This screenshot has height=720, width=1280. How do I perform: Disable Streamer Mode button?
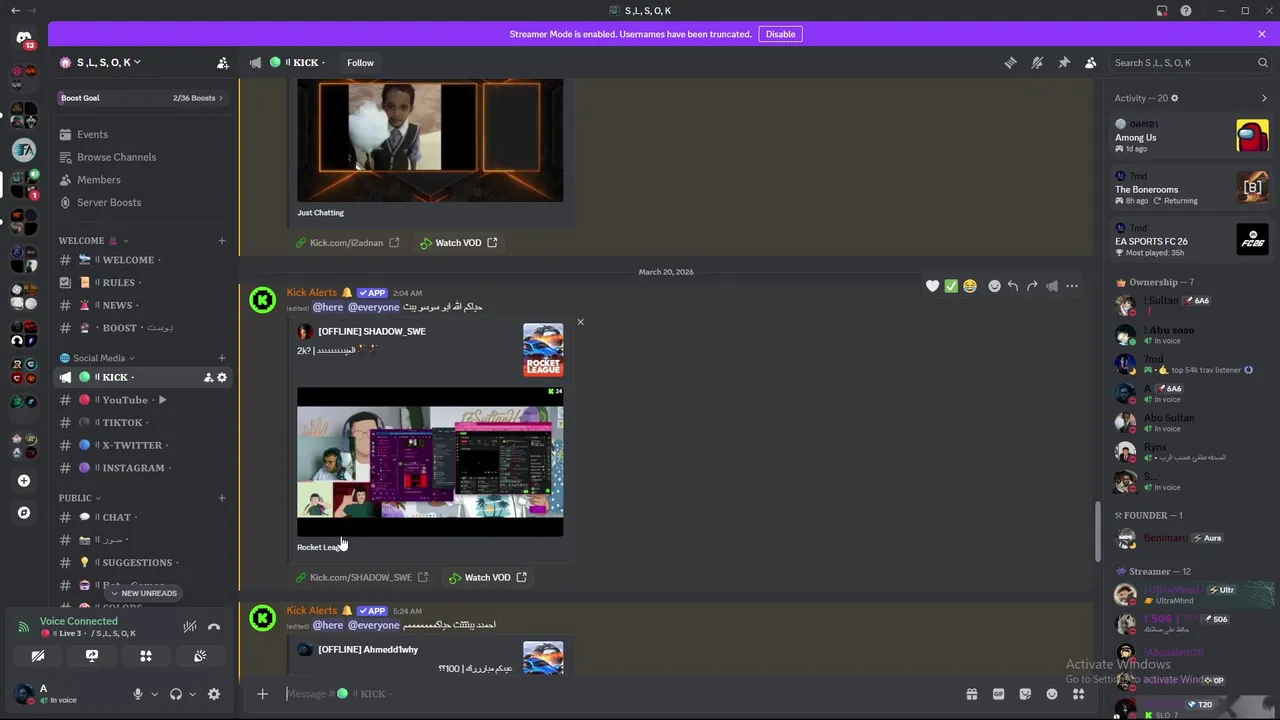click(780, 34)
